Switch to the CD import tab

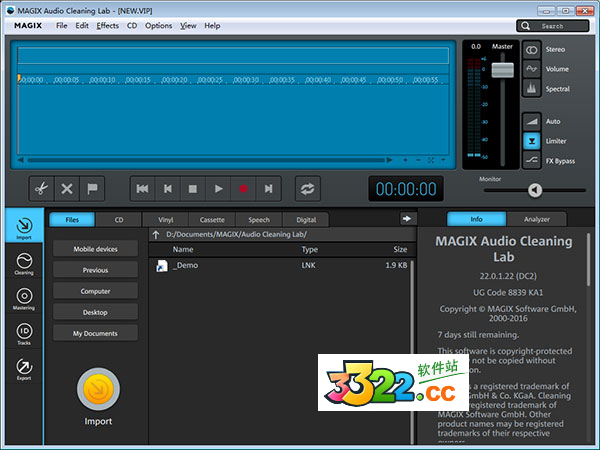119,220
